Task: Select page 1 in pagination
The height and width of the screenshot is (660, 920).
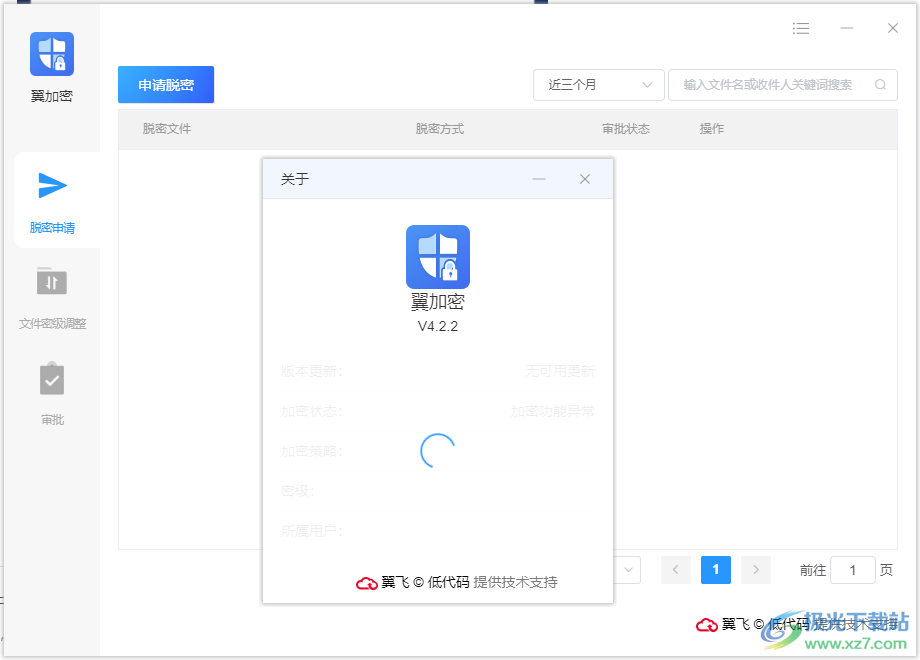Action: coord(715,570)
